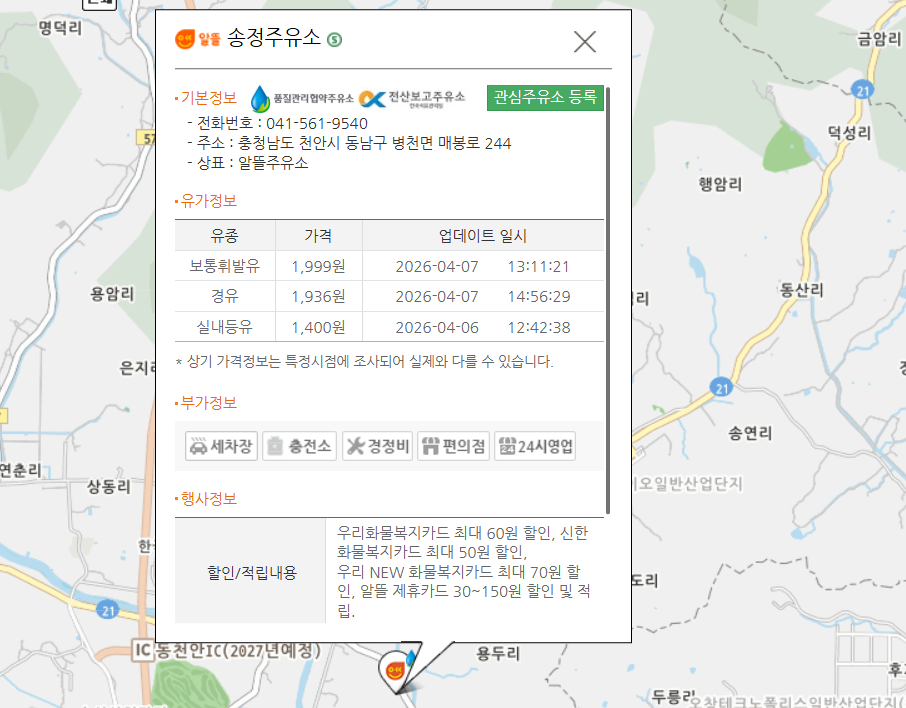Click the 품질관리협약주유소 badge
Image resolution: width=906 pixels, height=708 pixels.
tap(301, 98)
